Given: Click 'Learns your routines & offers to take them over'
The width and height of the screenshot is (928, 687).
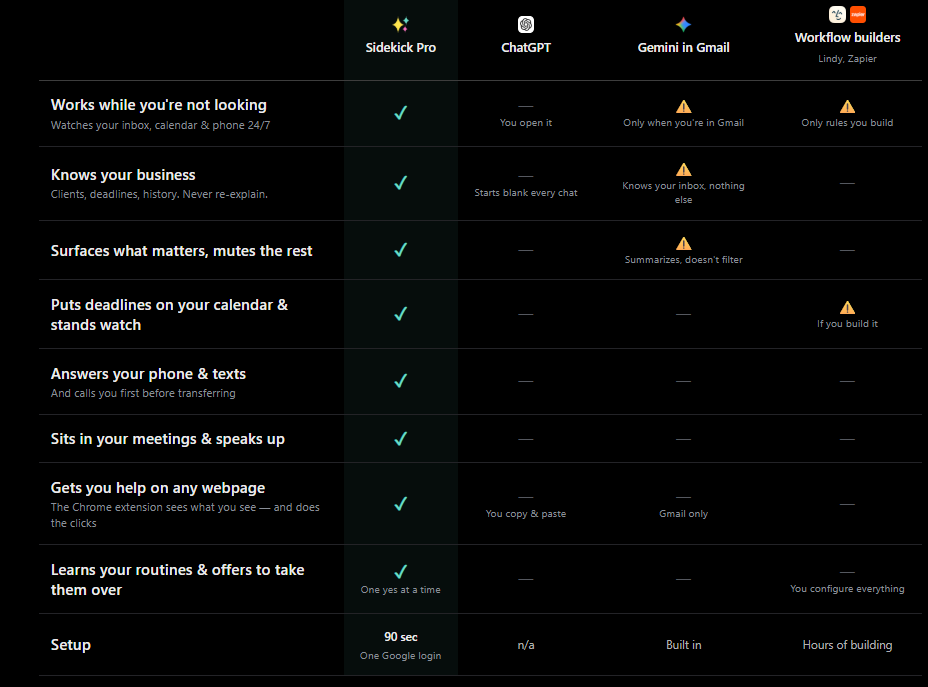Looking at the screenshot, I should pos(178,580).
